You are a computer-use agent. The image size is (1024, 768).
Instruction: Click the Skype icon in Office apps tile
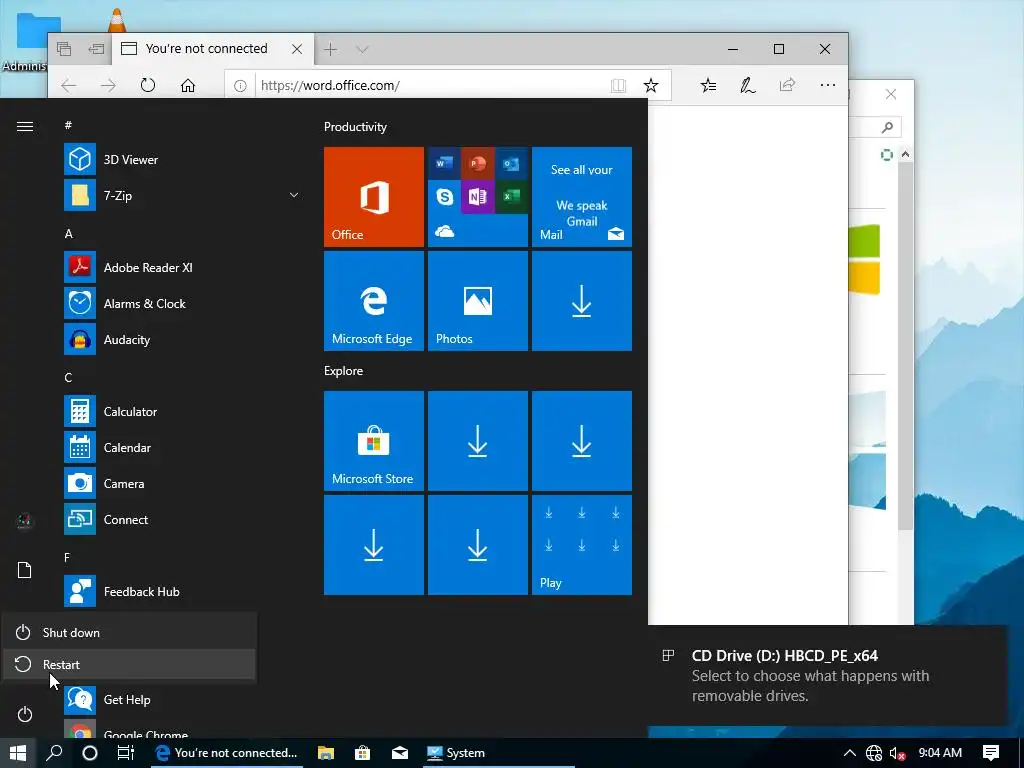point(444,197)
